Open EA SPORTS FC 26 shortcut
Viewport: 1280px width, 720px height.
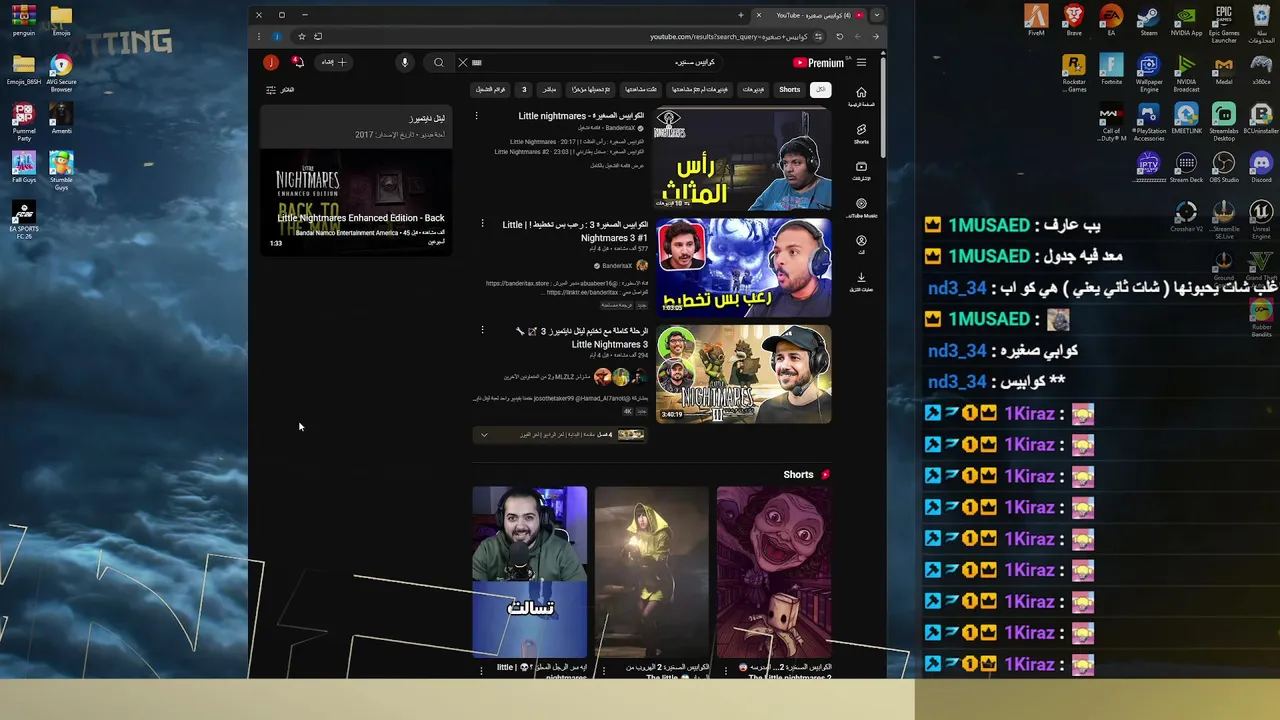(24, 219)
